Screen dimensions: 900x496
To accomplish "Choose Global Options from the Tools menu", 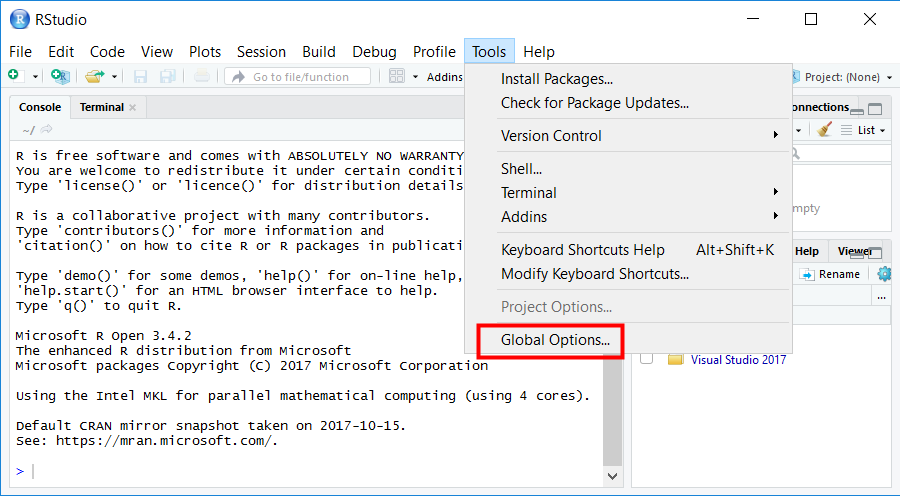I will (555, 340).
